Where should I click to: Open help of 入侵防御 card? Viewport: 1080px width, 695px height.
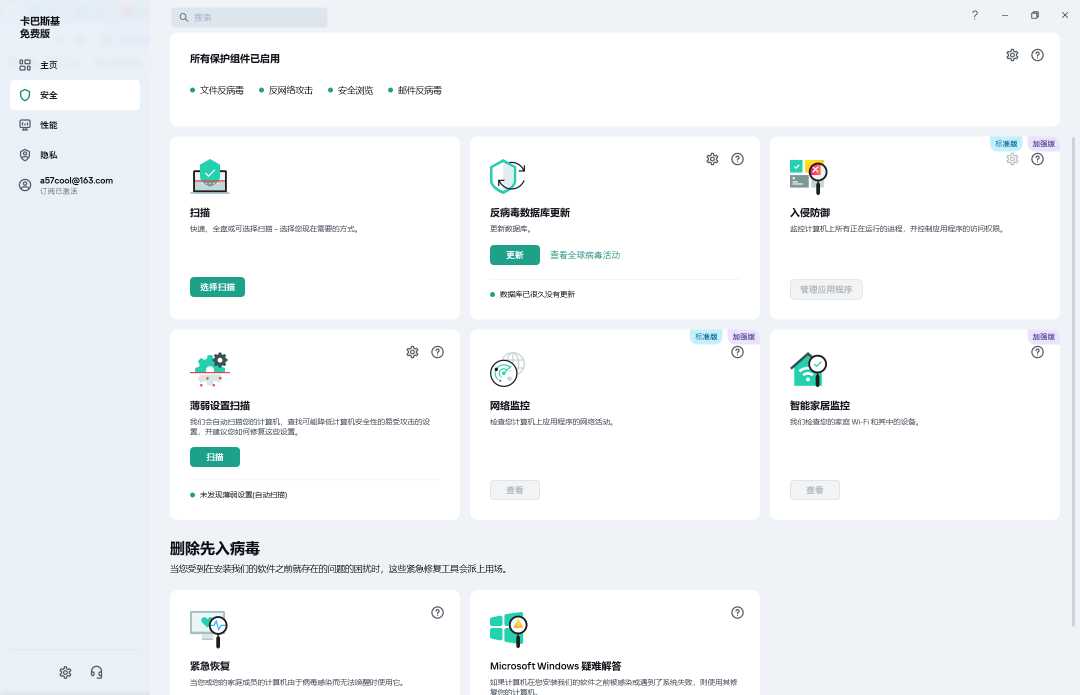point(1037,159)
